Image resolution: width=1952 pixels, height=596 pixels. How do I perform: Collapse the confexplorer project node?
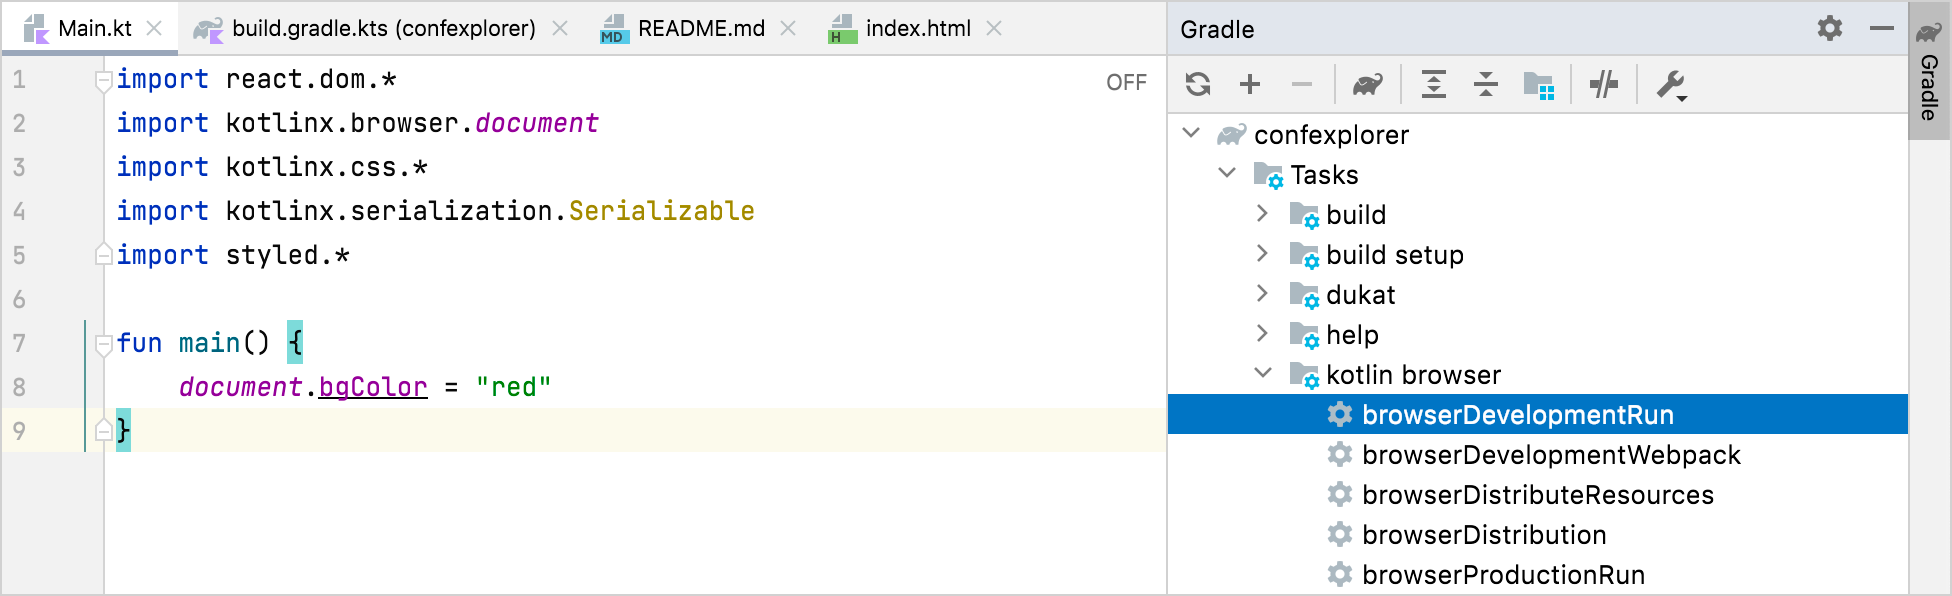1191,133
